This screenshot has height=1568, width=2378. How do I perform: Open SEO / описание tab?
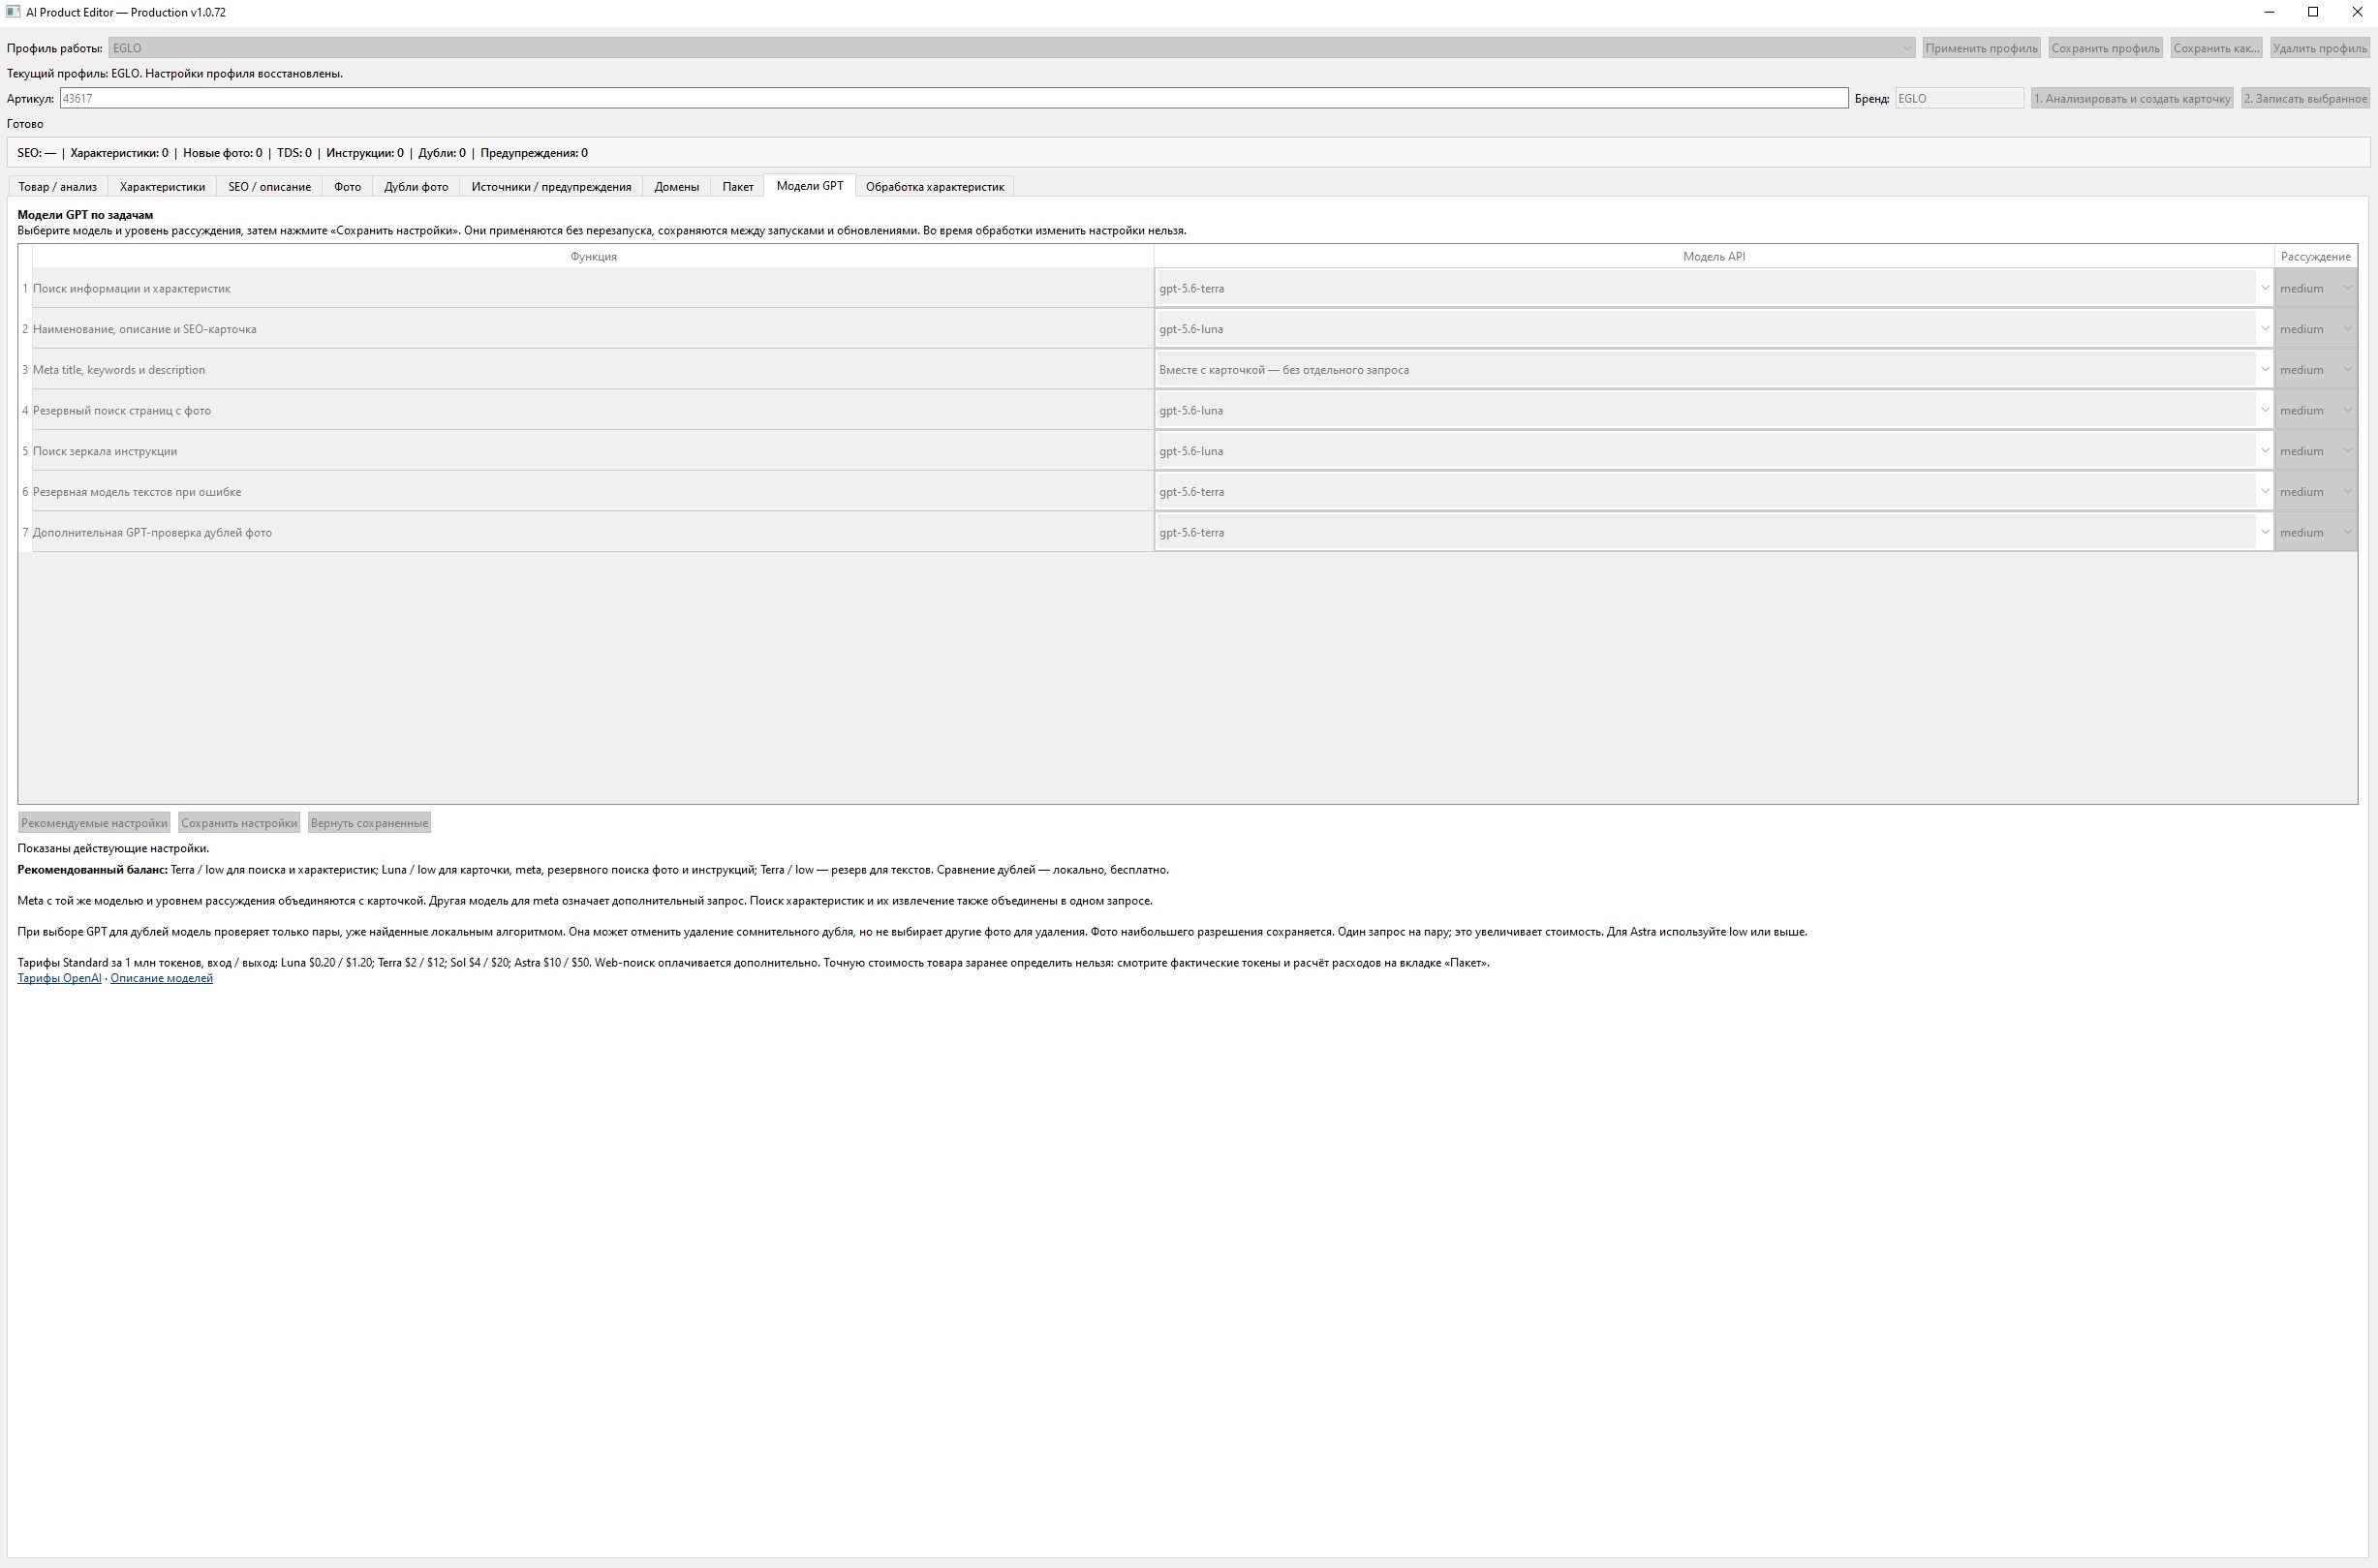point(269,187)
